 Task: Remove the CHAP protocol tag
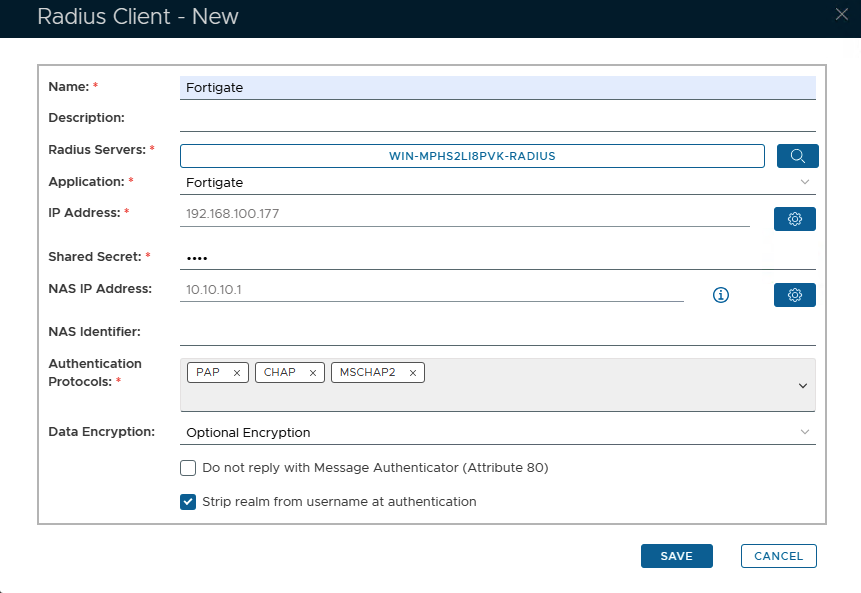click(313, 373)
